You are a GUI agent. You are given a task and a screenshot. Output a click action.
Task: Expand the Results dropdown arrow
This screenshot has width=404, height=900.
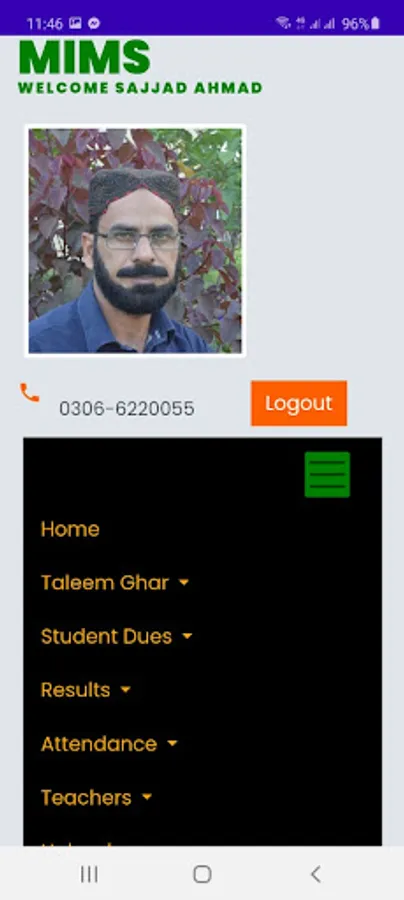coord(126,689)
